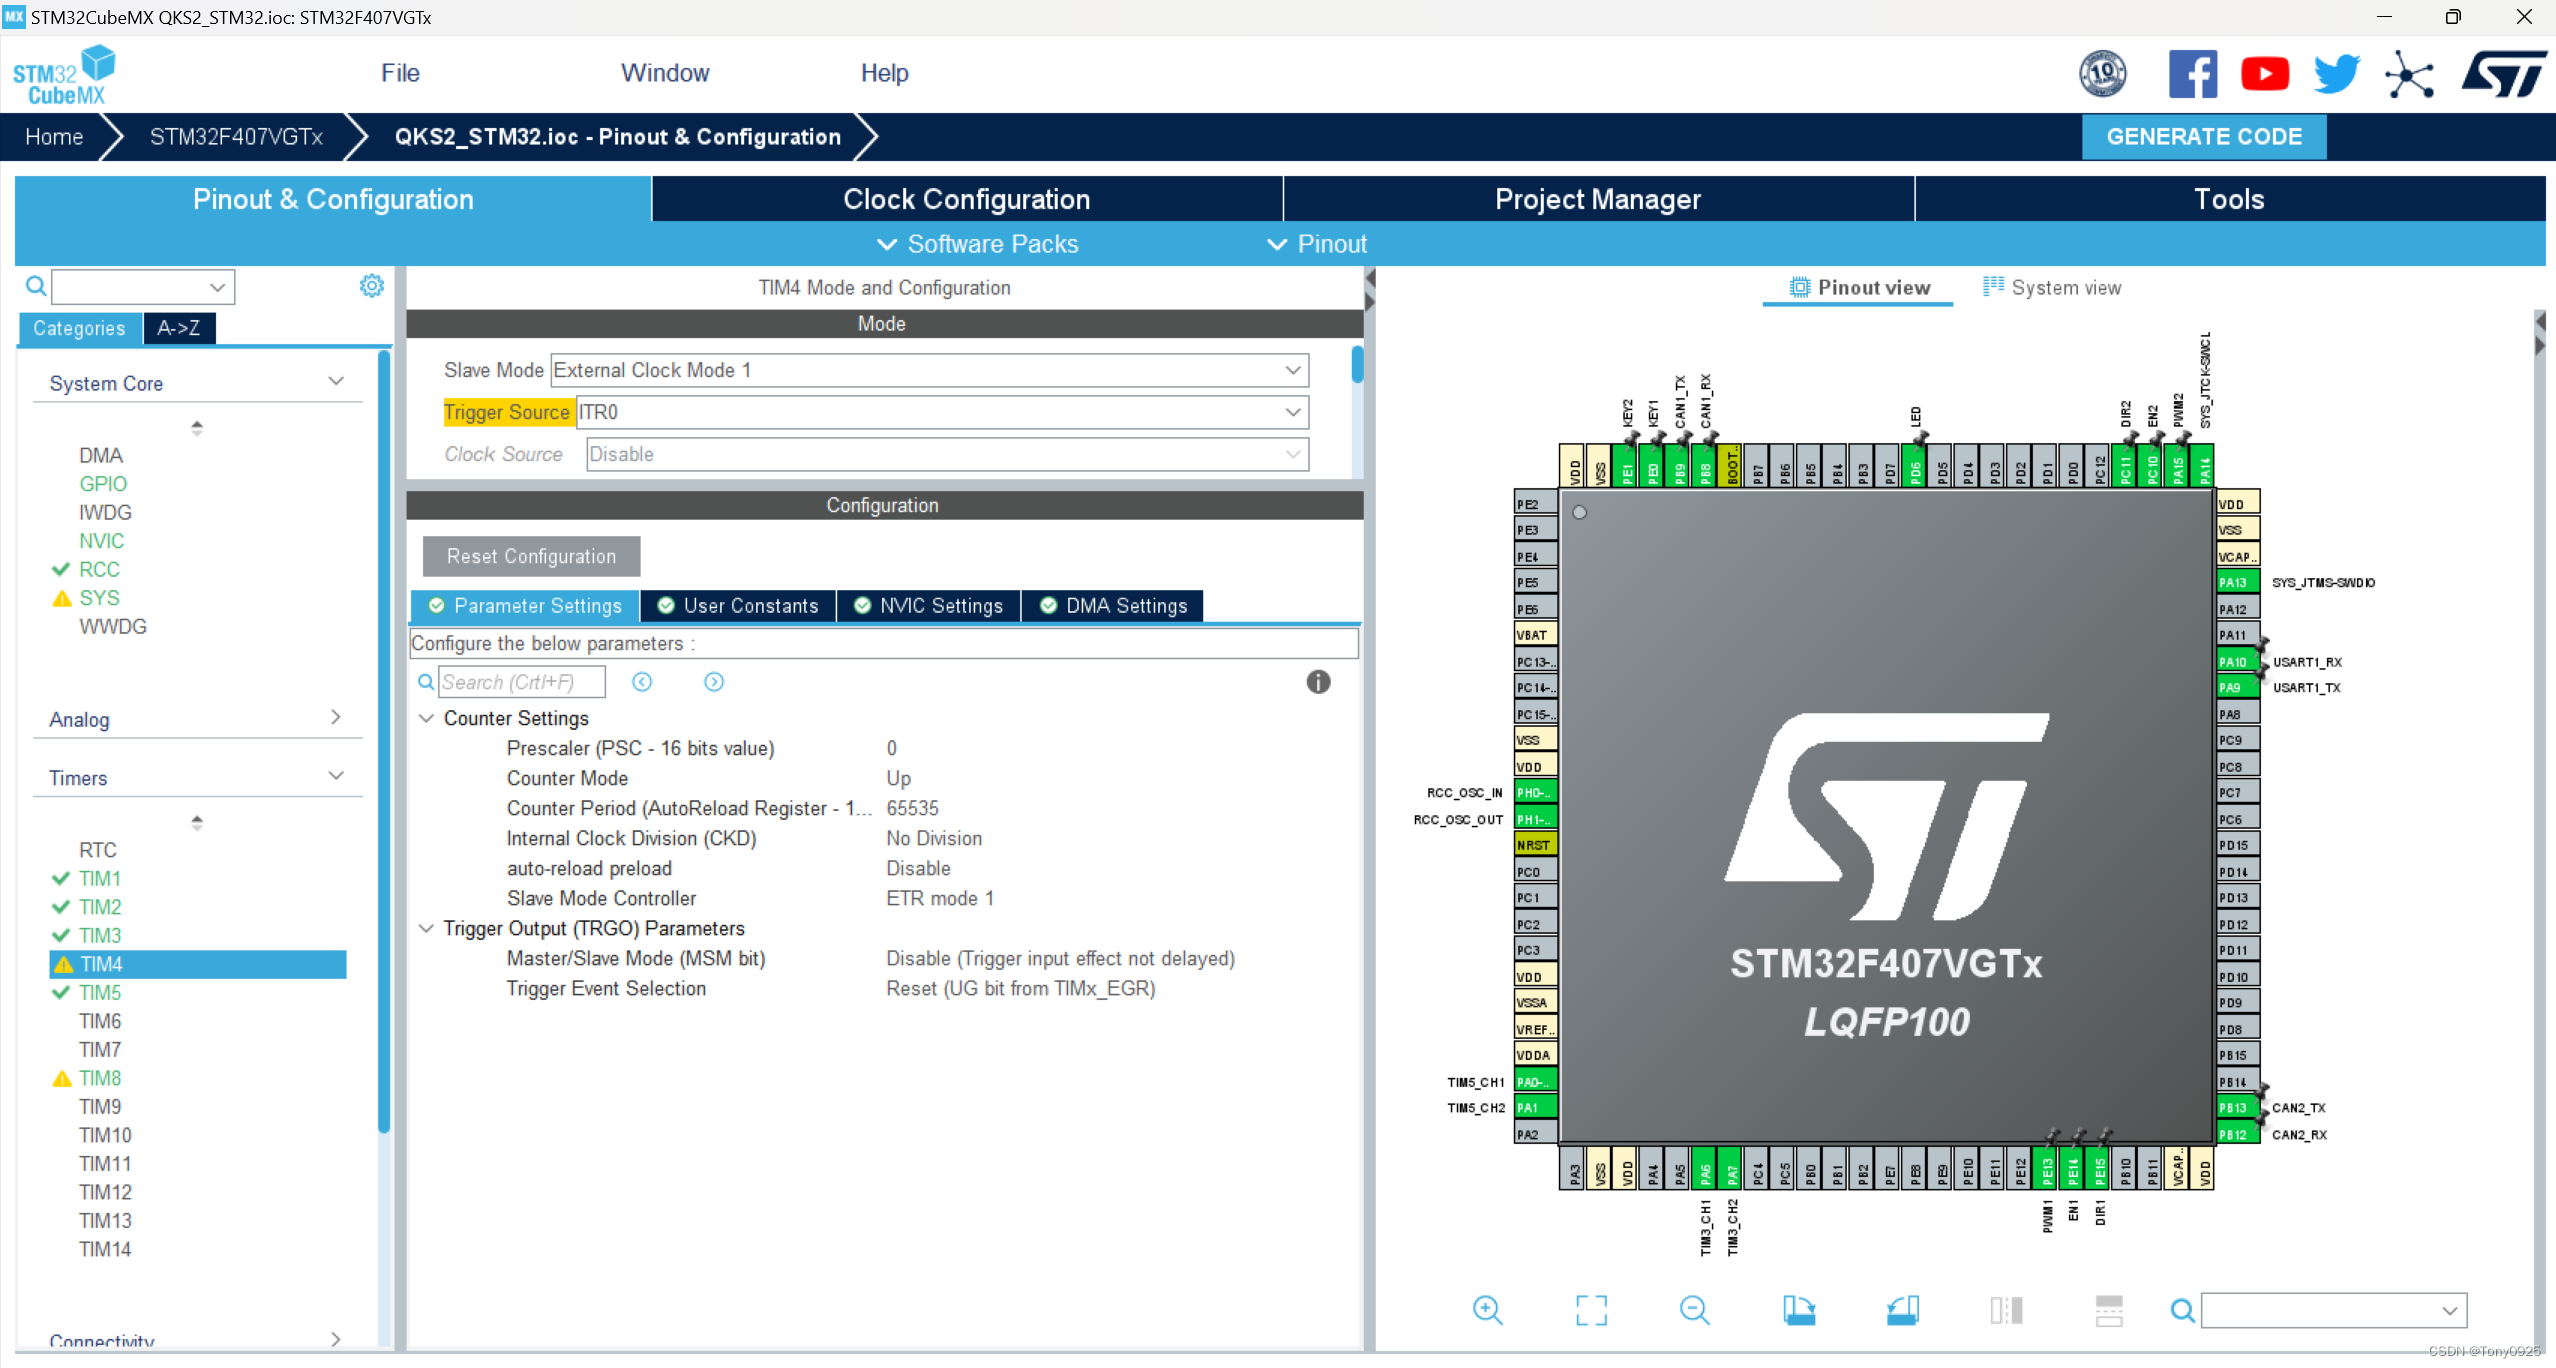Viewport: 2556px width, 1368px height.
Task: Collapse the Counter Settings group
Action: [426, 718]
